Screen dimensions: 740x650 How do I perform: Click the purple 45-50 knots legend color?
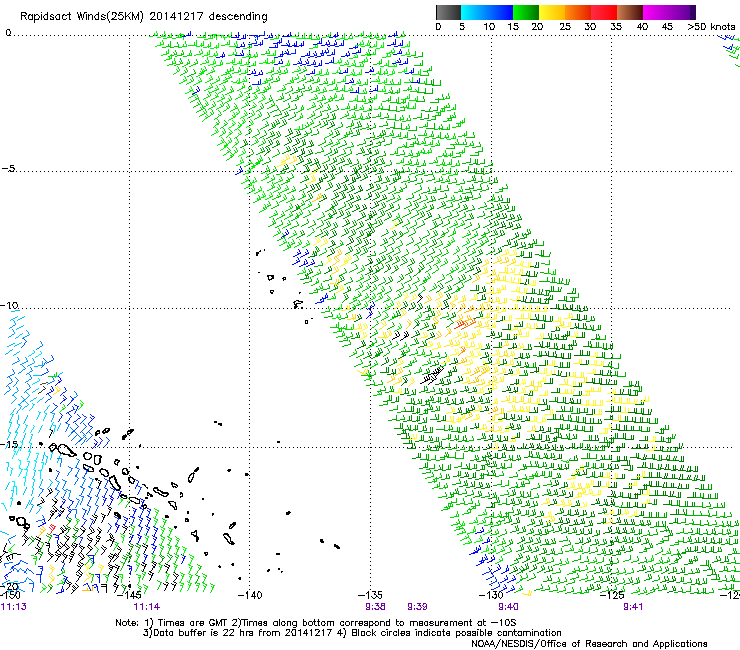(682, 12)
